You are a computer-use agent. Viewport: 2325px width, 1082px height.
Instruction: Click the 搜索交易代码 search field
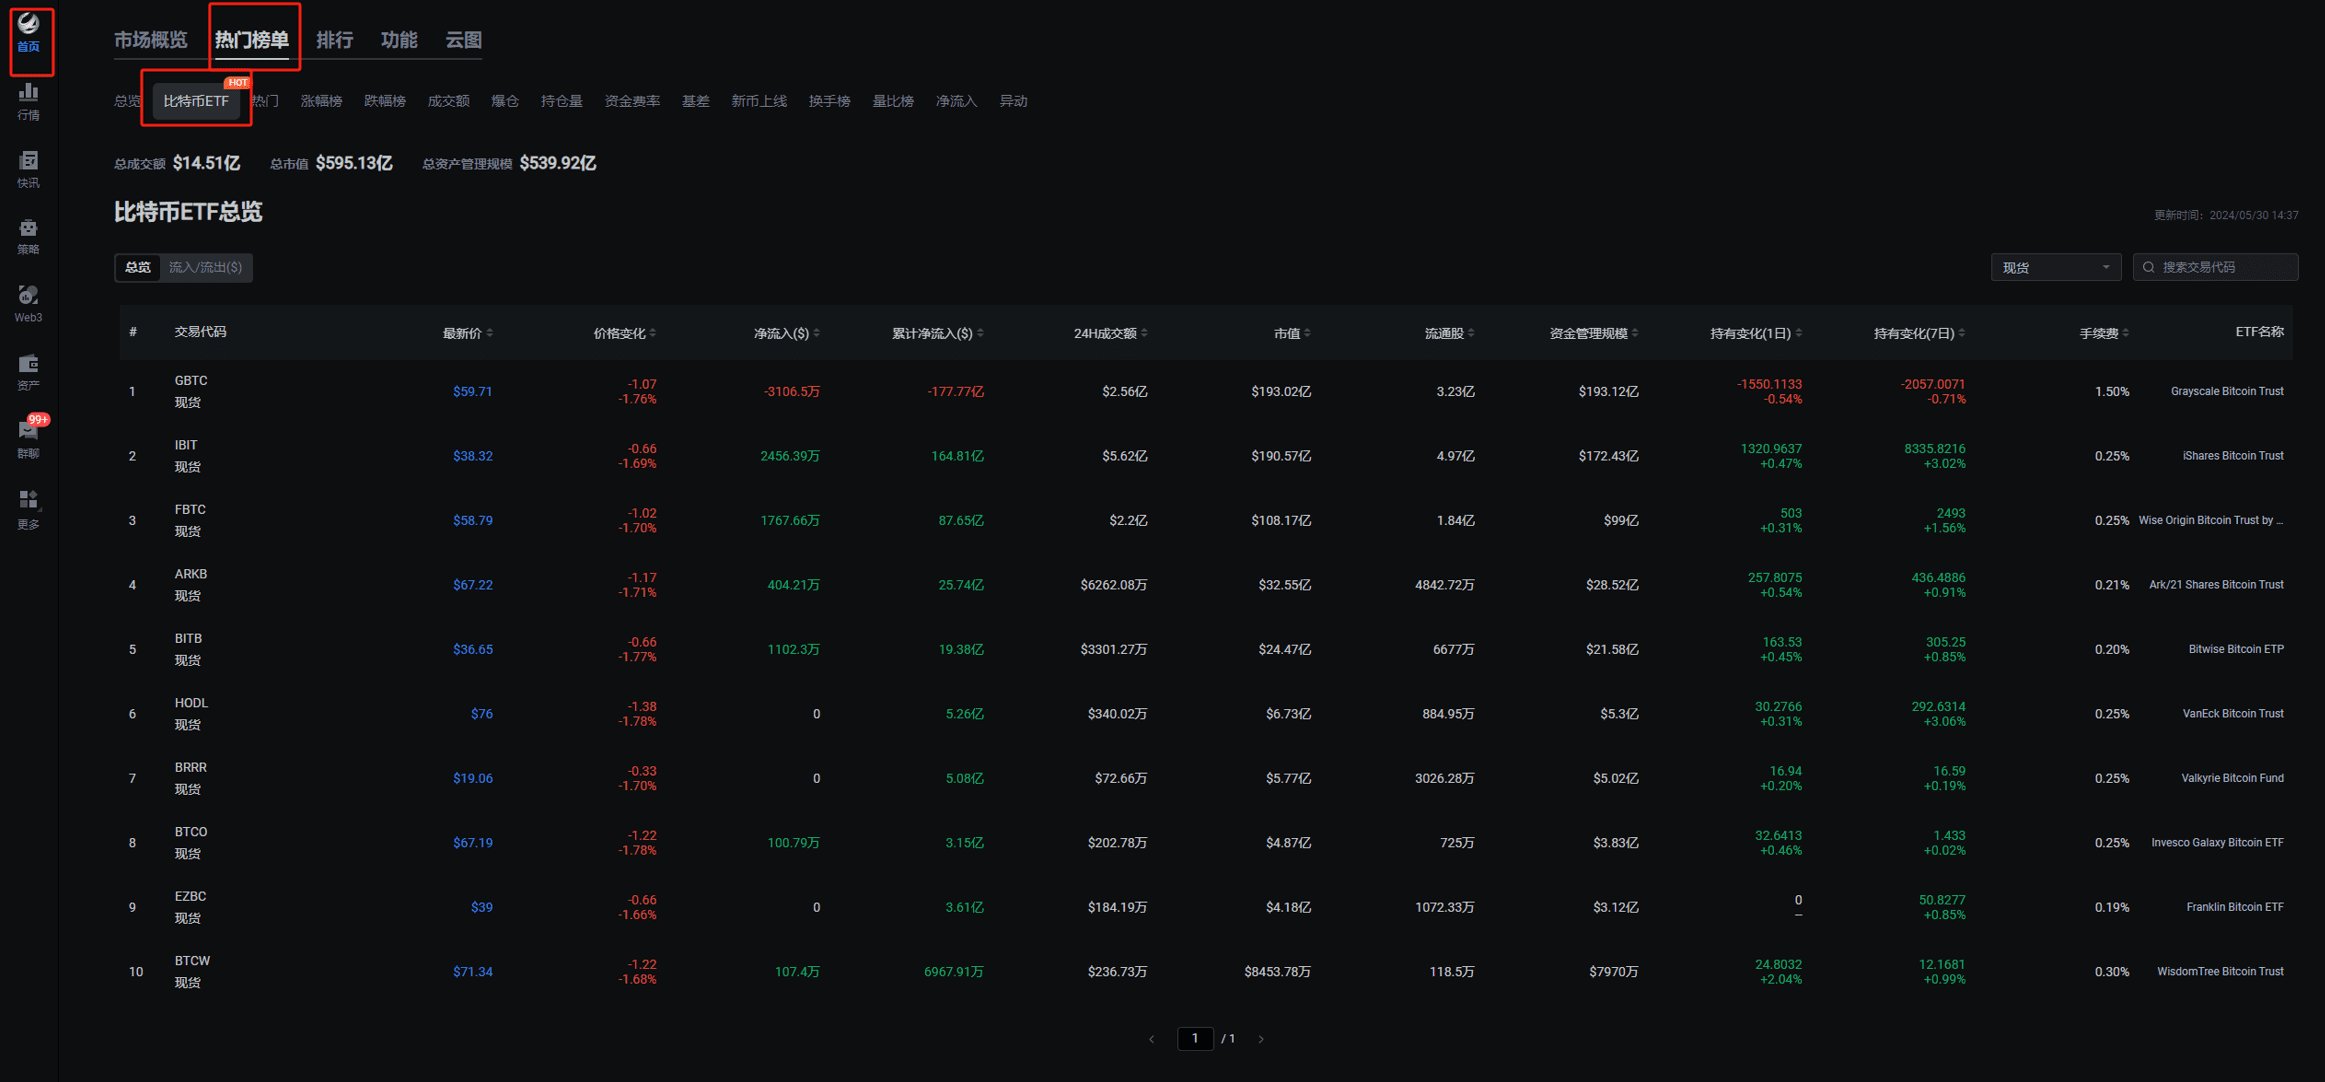(2216, 267)
